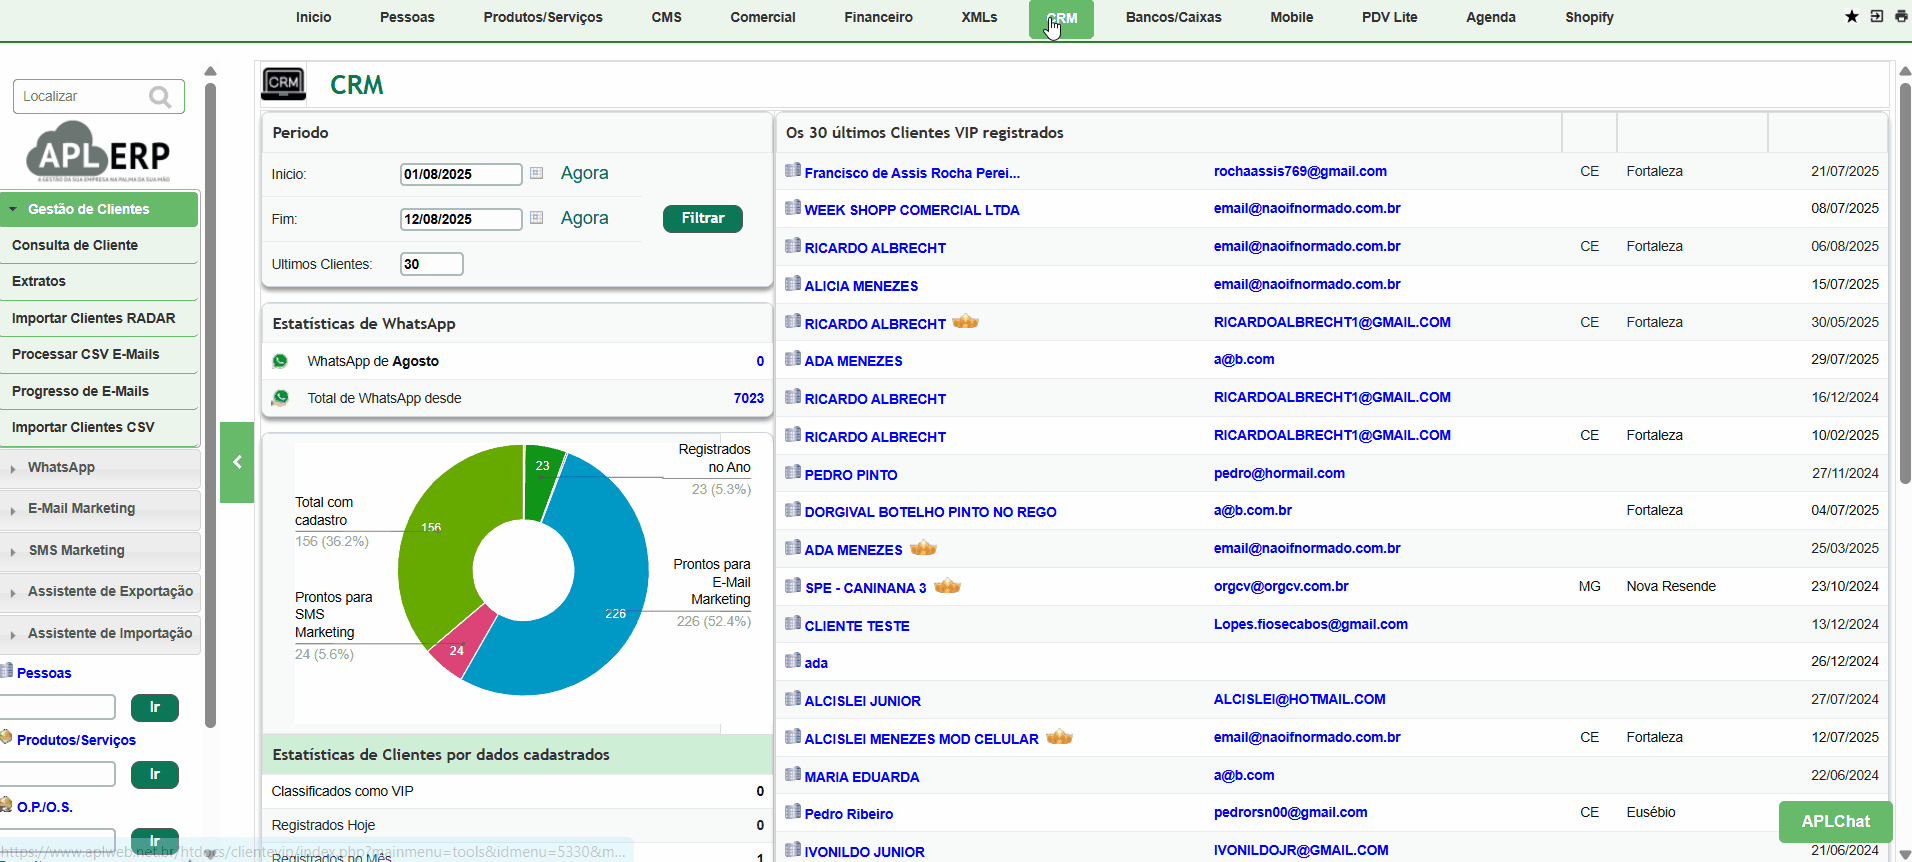Click Ir button under Produtos/Serviços
The image size is (1912, 862).
point(155,775)
